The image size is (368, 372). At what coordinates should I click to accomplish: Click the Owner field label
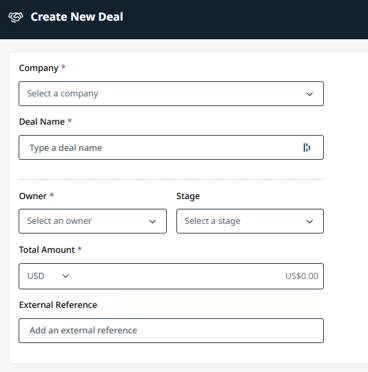tap(33, 196)
